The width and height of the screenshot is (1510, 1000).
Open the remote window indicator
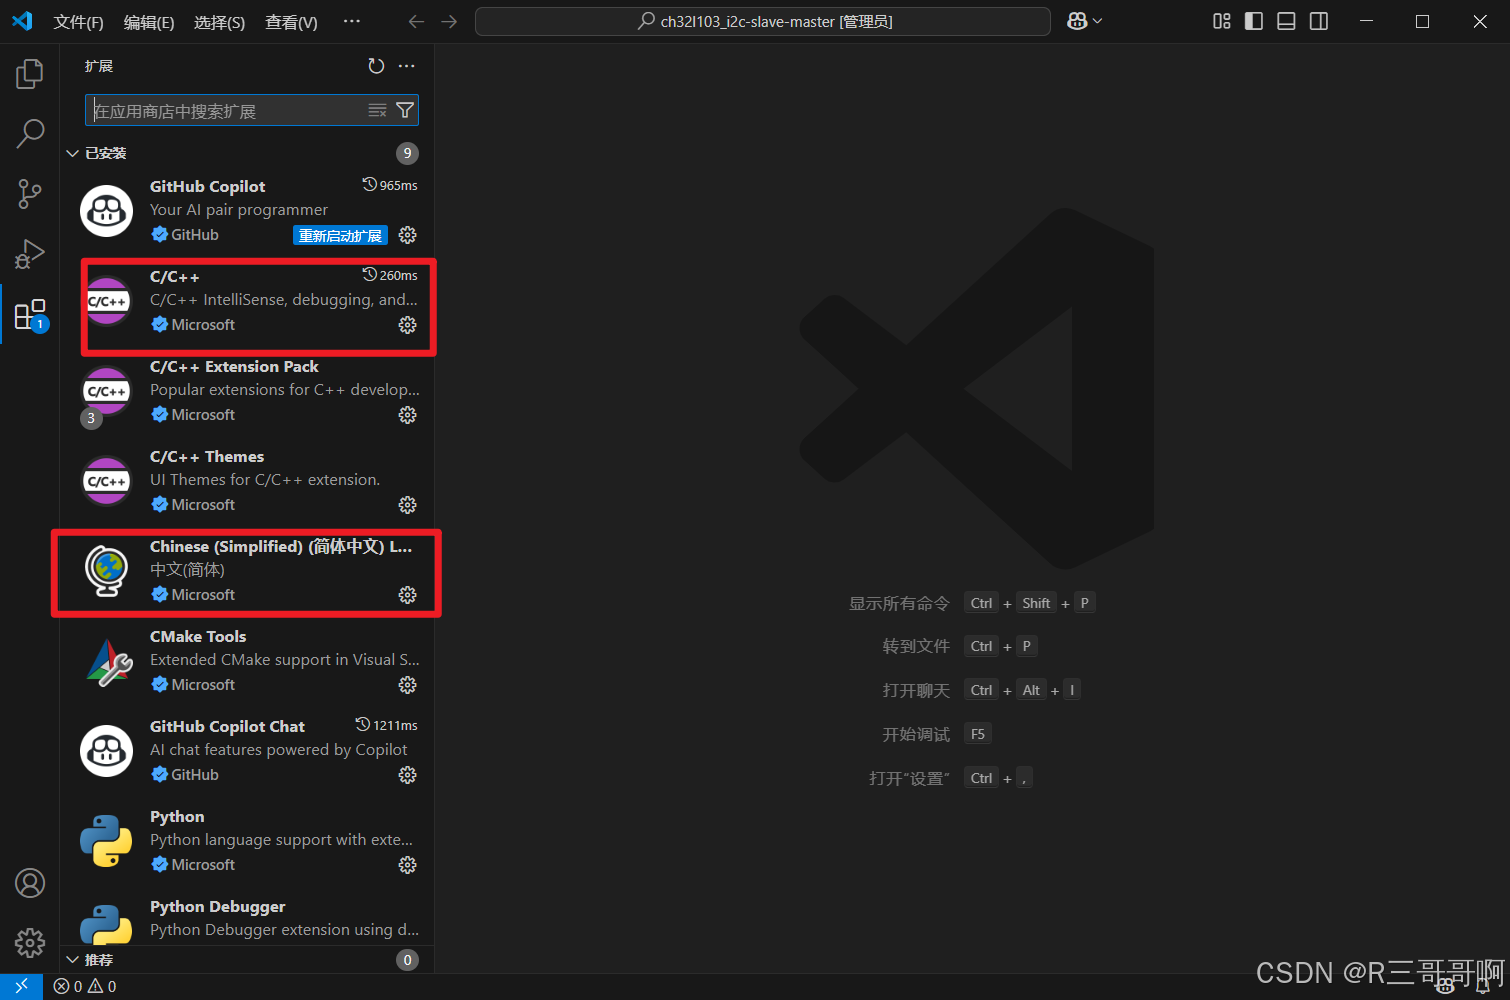click(21, 986)
